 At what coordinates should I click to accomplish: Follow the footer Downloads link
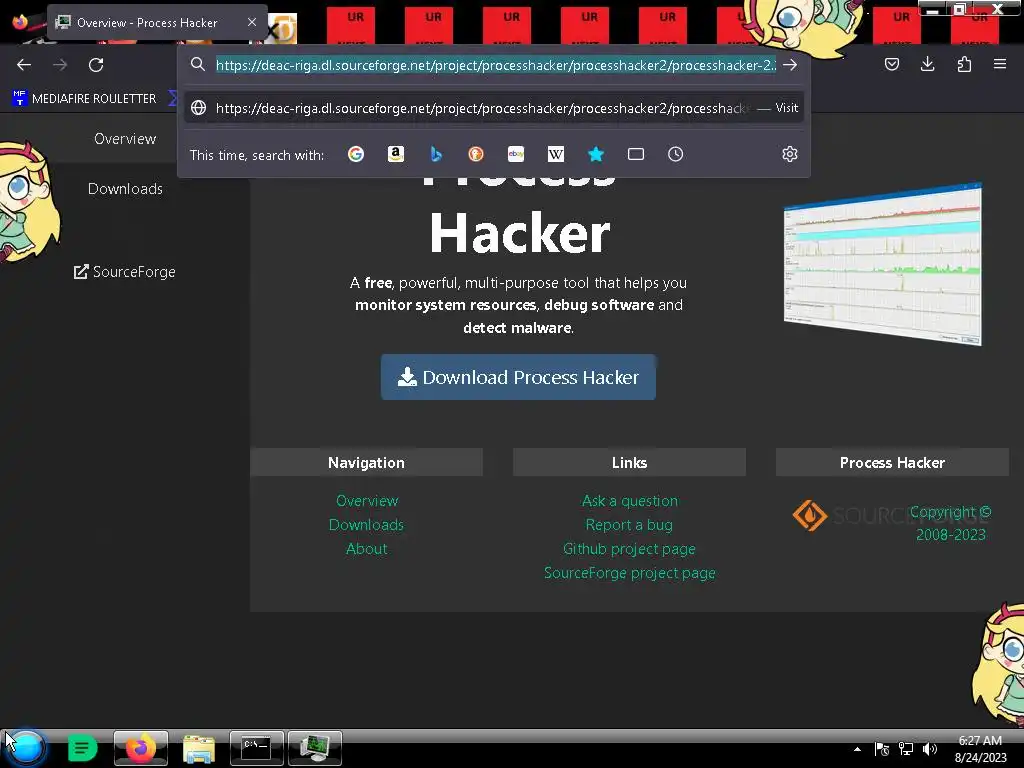point(366,525)
